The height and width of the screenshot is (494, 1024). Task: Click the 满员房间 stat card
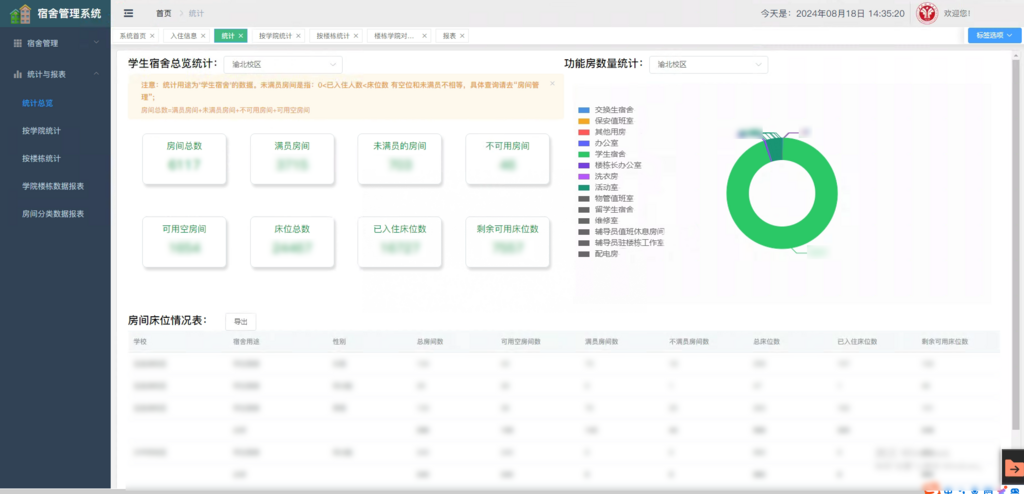(x=292, y=159)
